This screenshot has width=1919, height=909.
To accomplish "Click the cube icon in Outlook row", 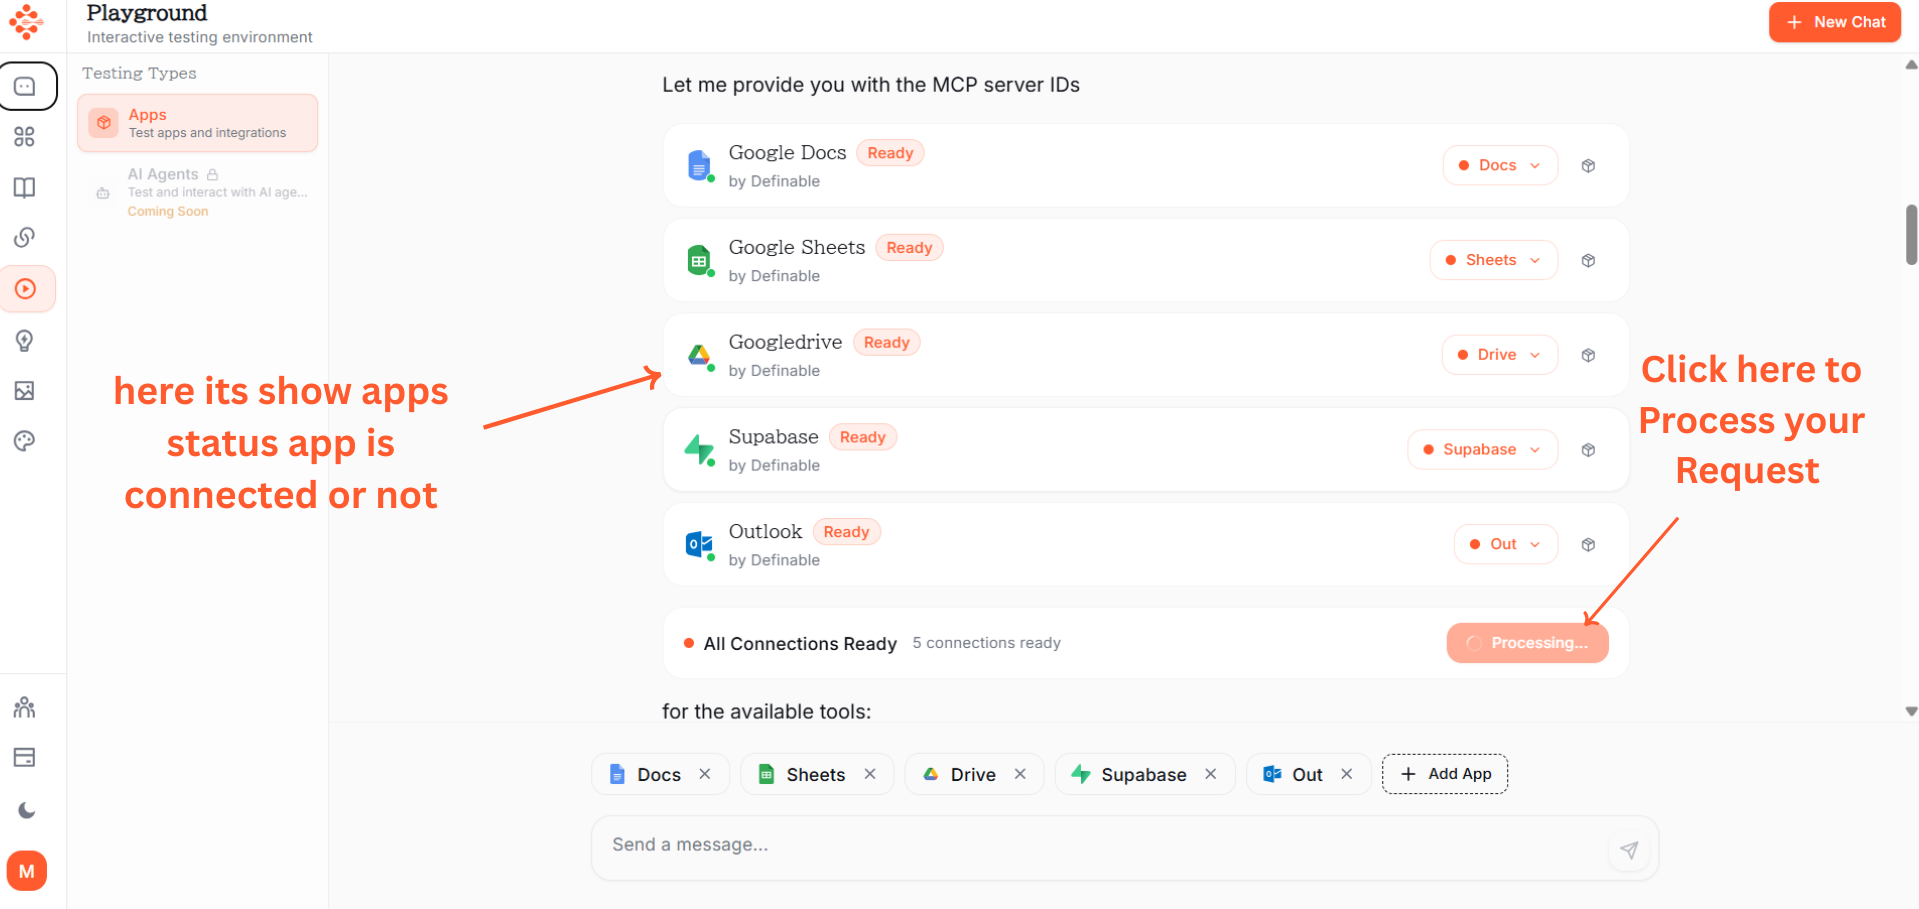I will [1588, 545].
